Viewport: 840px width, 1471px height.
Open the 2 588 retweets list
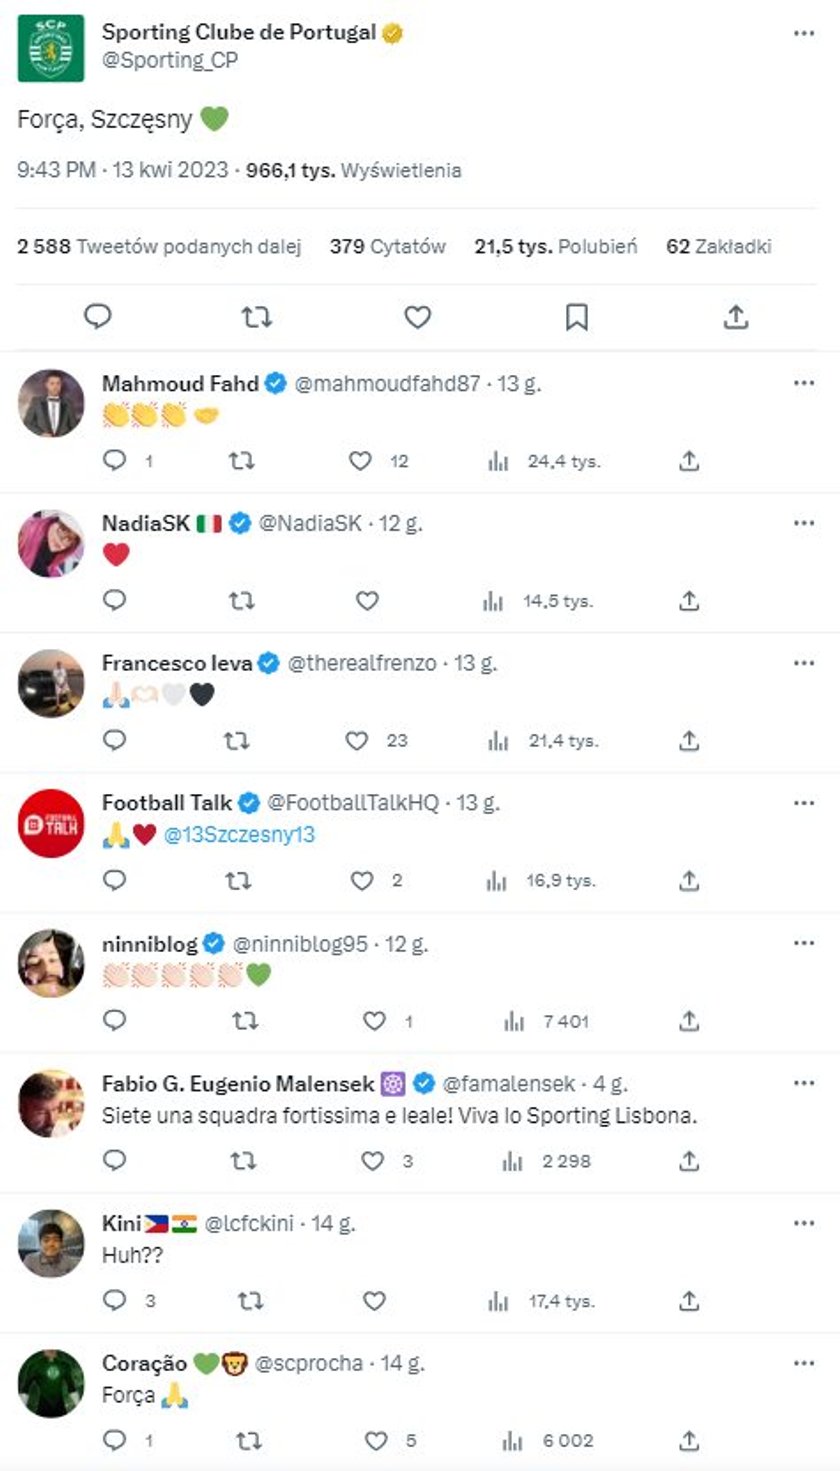(159, 247)
